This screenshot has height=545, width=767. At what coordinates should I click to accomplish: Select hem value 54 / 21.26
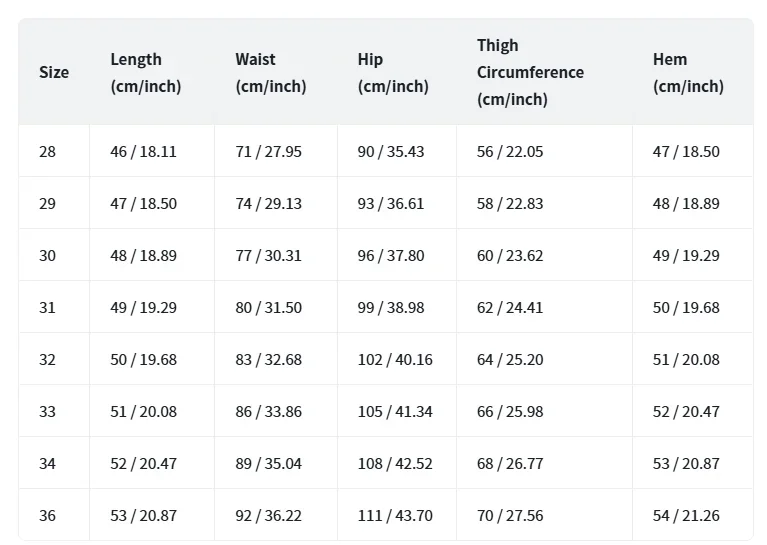[x=686, y=516]
